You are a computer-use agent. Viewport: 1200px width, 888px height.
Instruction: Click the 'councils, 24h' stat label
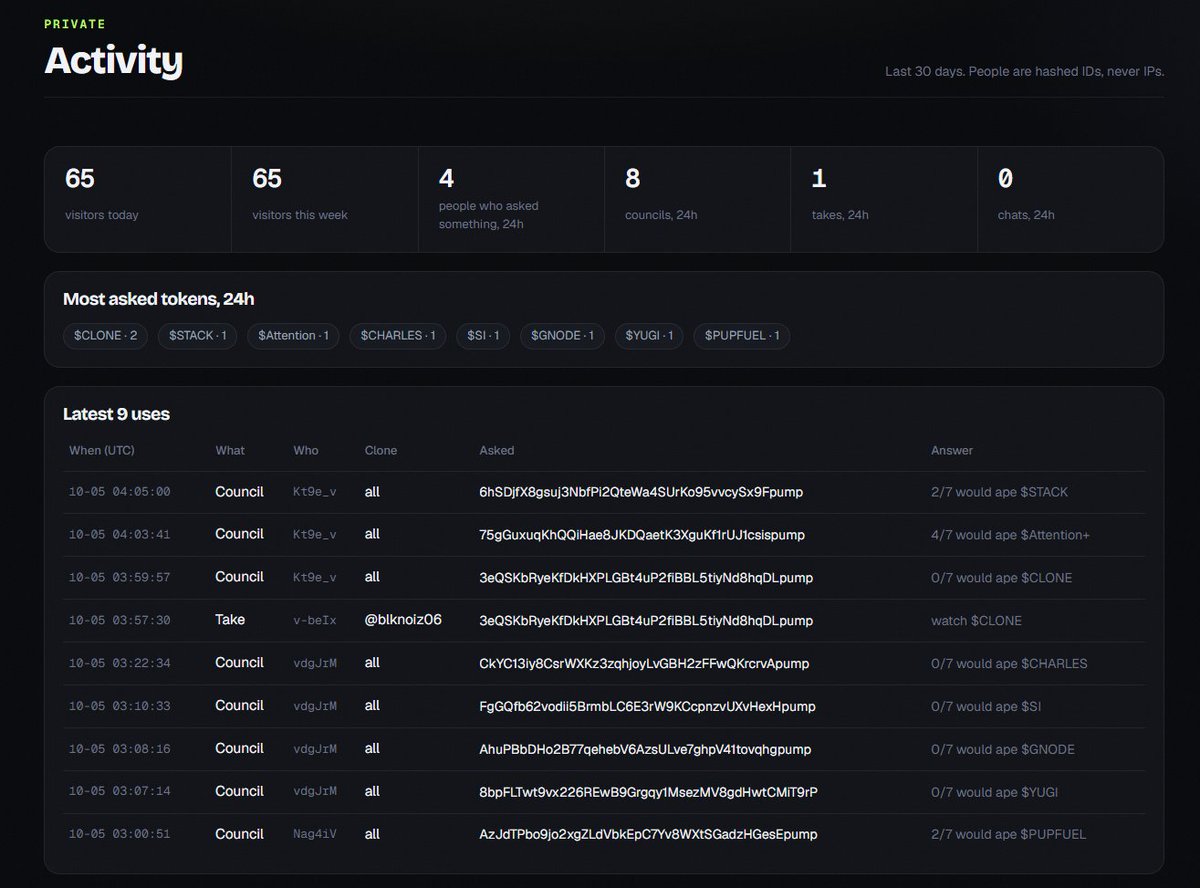[661, 215]
